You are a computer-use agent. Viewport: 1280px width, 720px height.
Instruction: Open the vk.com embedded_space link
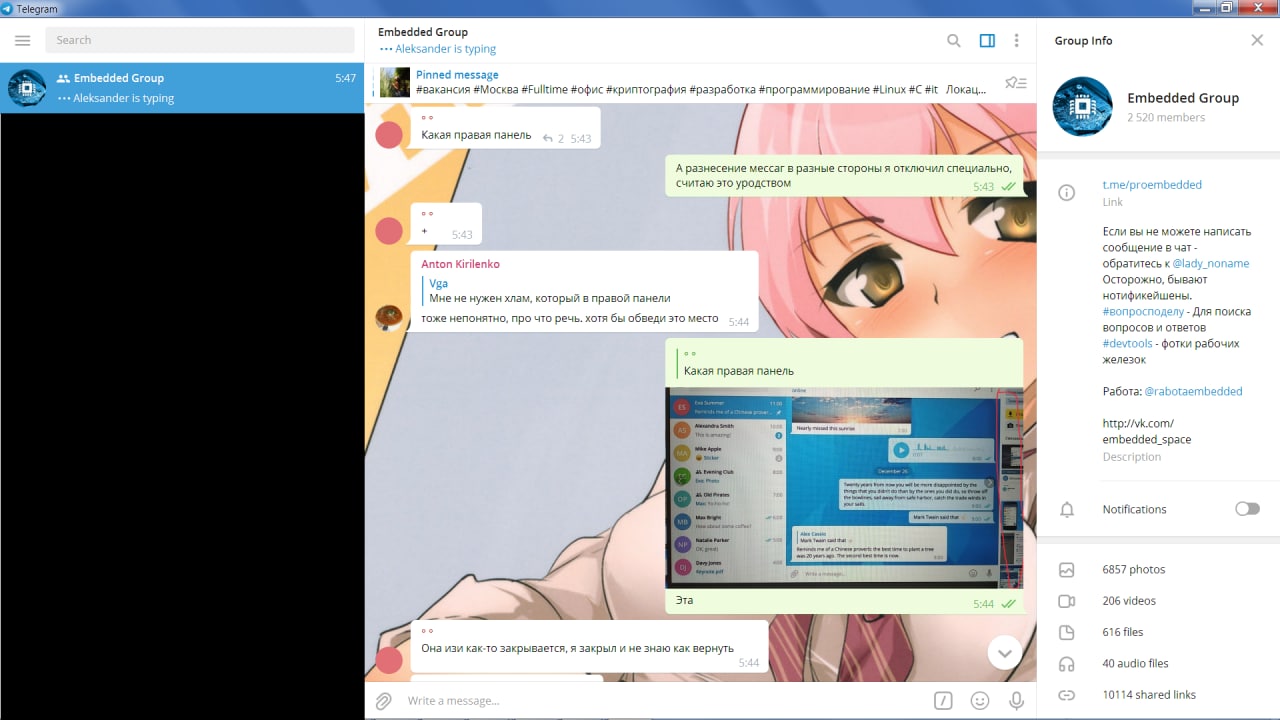click(x=1147, y=431)
